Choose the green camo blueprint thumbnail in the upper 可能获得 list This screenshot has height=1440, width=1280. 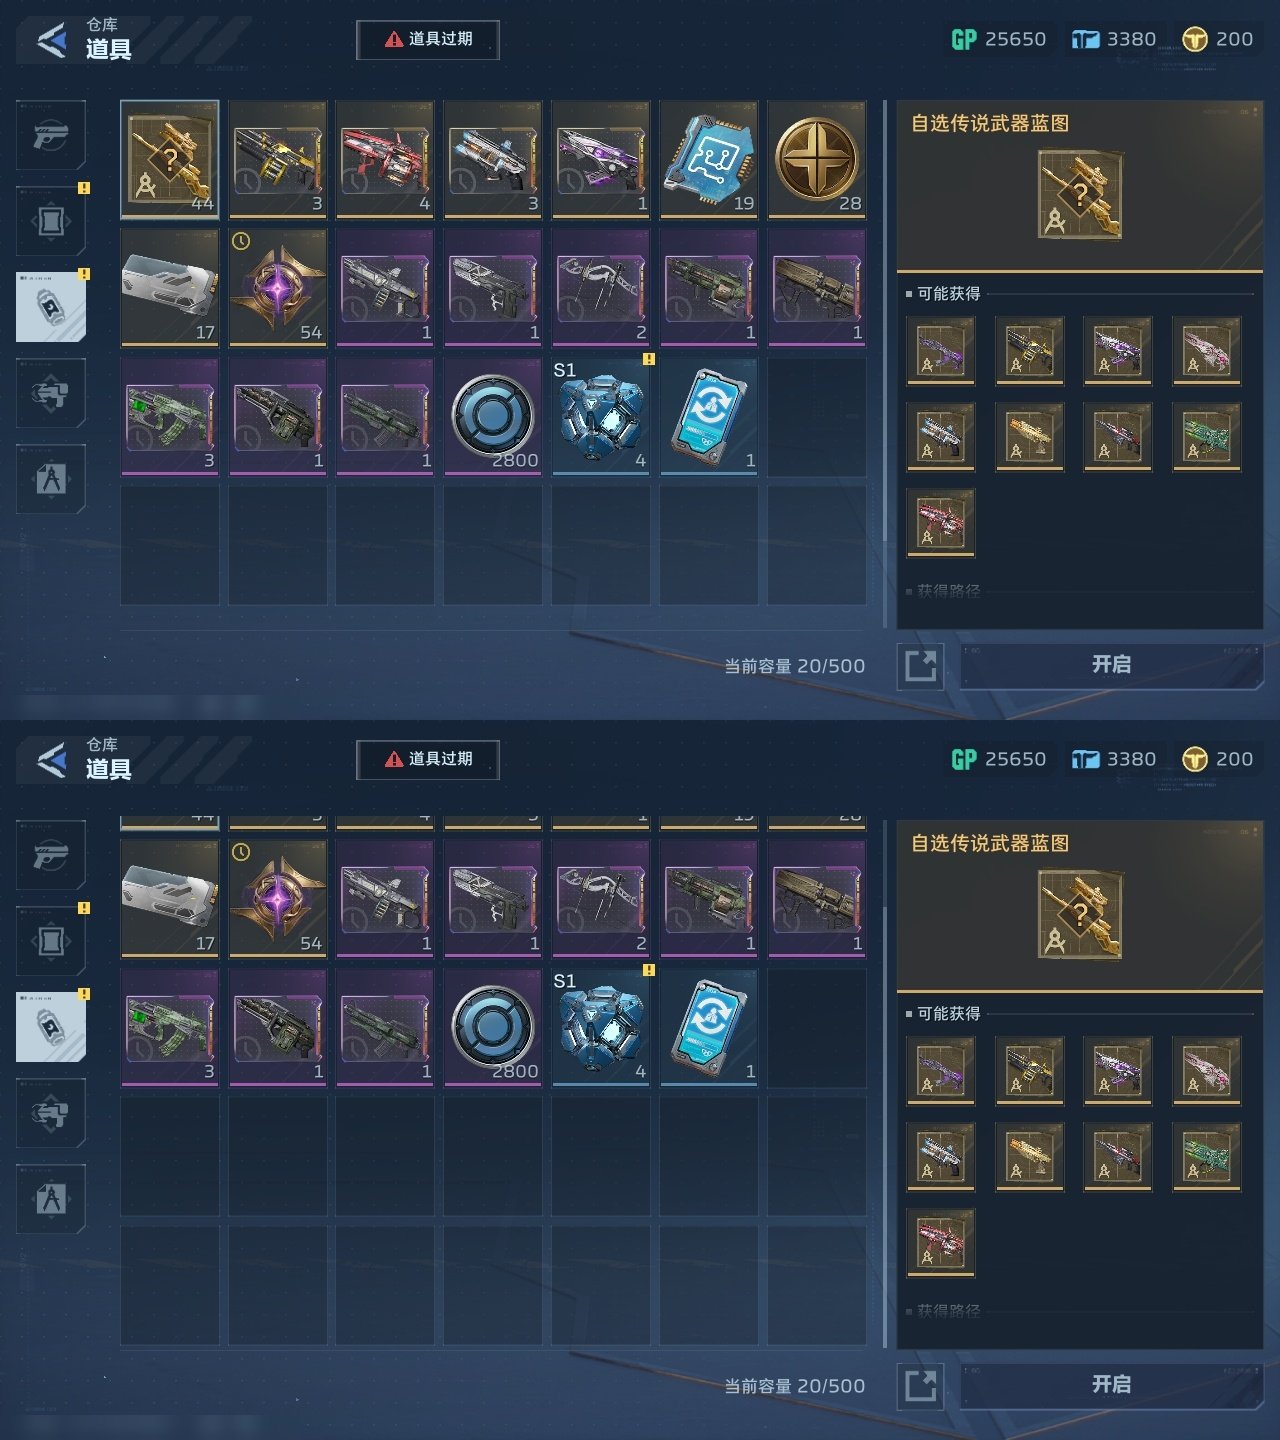pos(1206,437)
